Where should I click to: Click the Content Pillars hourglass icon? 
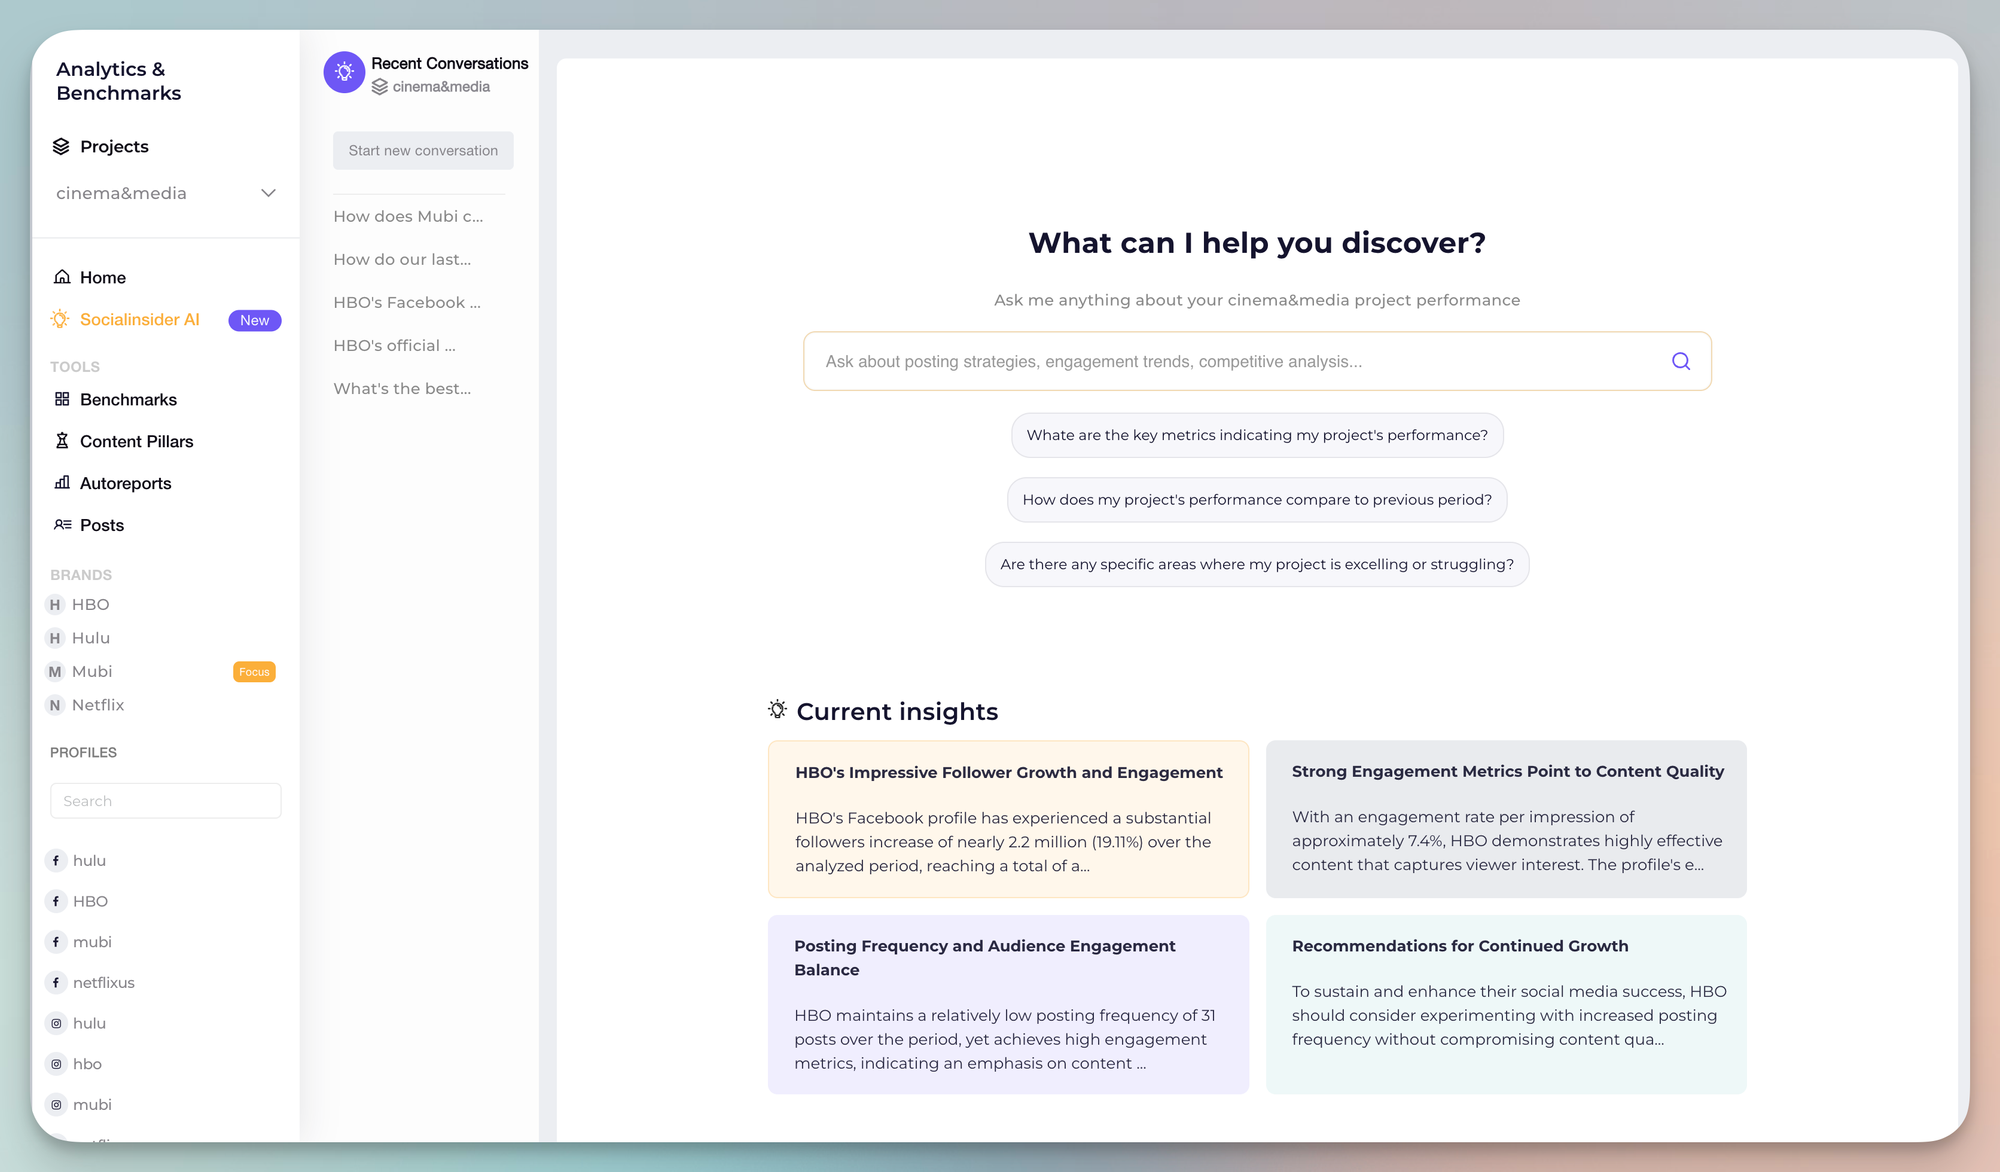click(61, 441)
